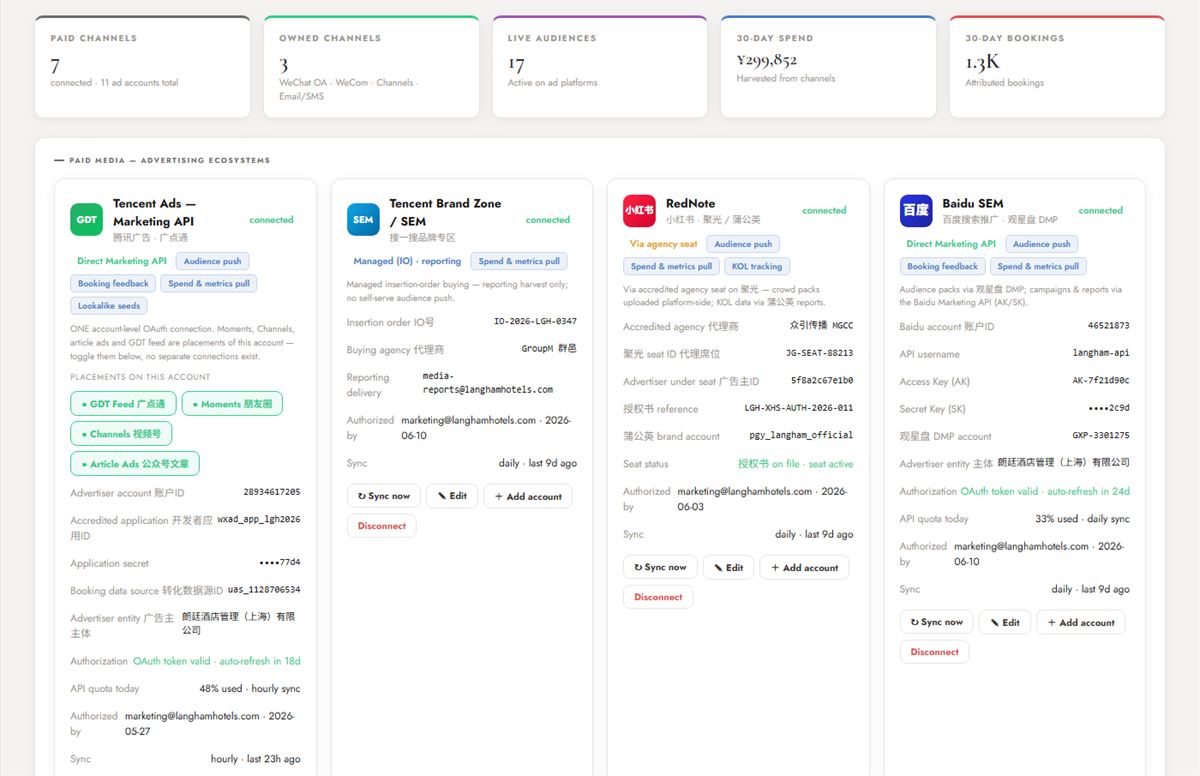Open the Owned Channels summary card
Screen dimensions: 1200x776
371,66
